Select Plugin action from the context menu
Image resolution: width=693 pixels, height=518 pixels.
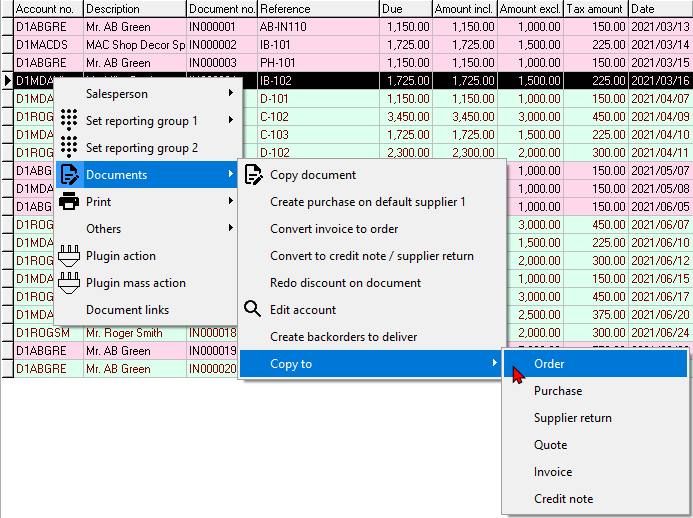(x=147, y=255)
